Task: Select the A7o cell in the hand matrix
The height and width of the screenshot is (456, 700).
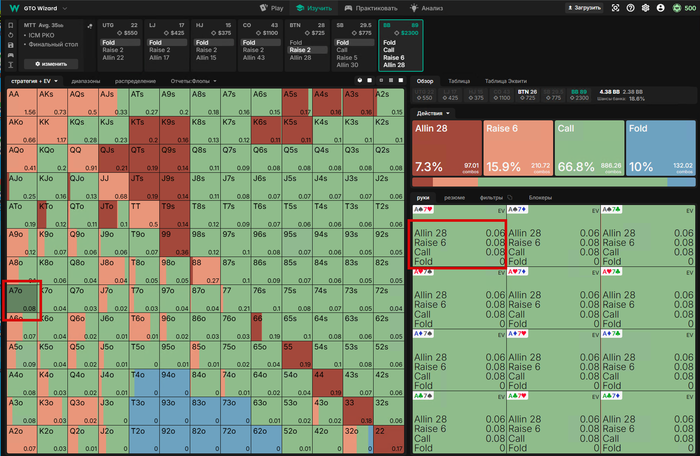Action: (22, 299)
